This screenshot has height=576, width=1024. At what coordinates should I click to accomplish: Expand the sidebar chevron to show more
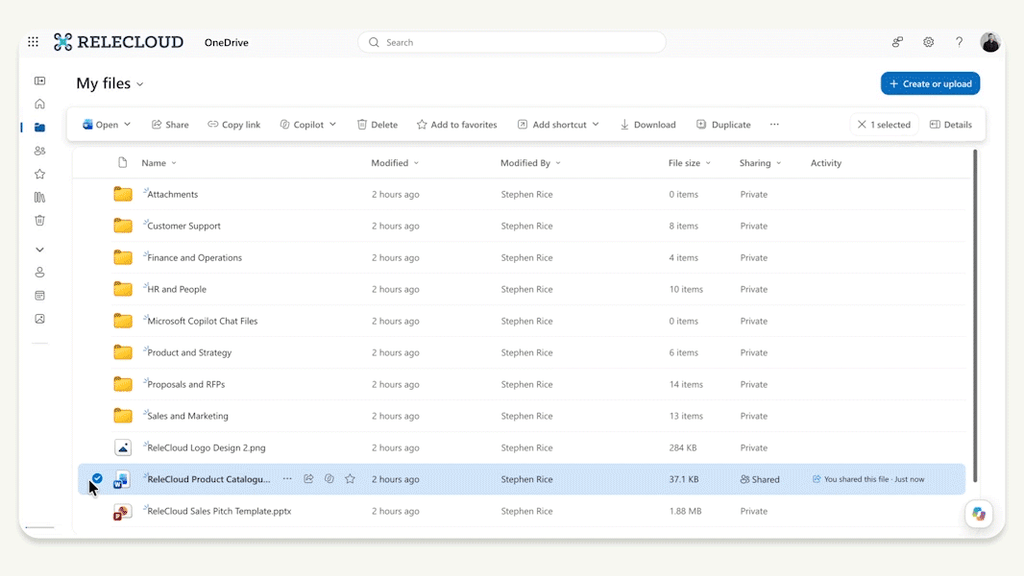tap(40, 250)
